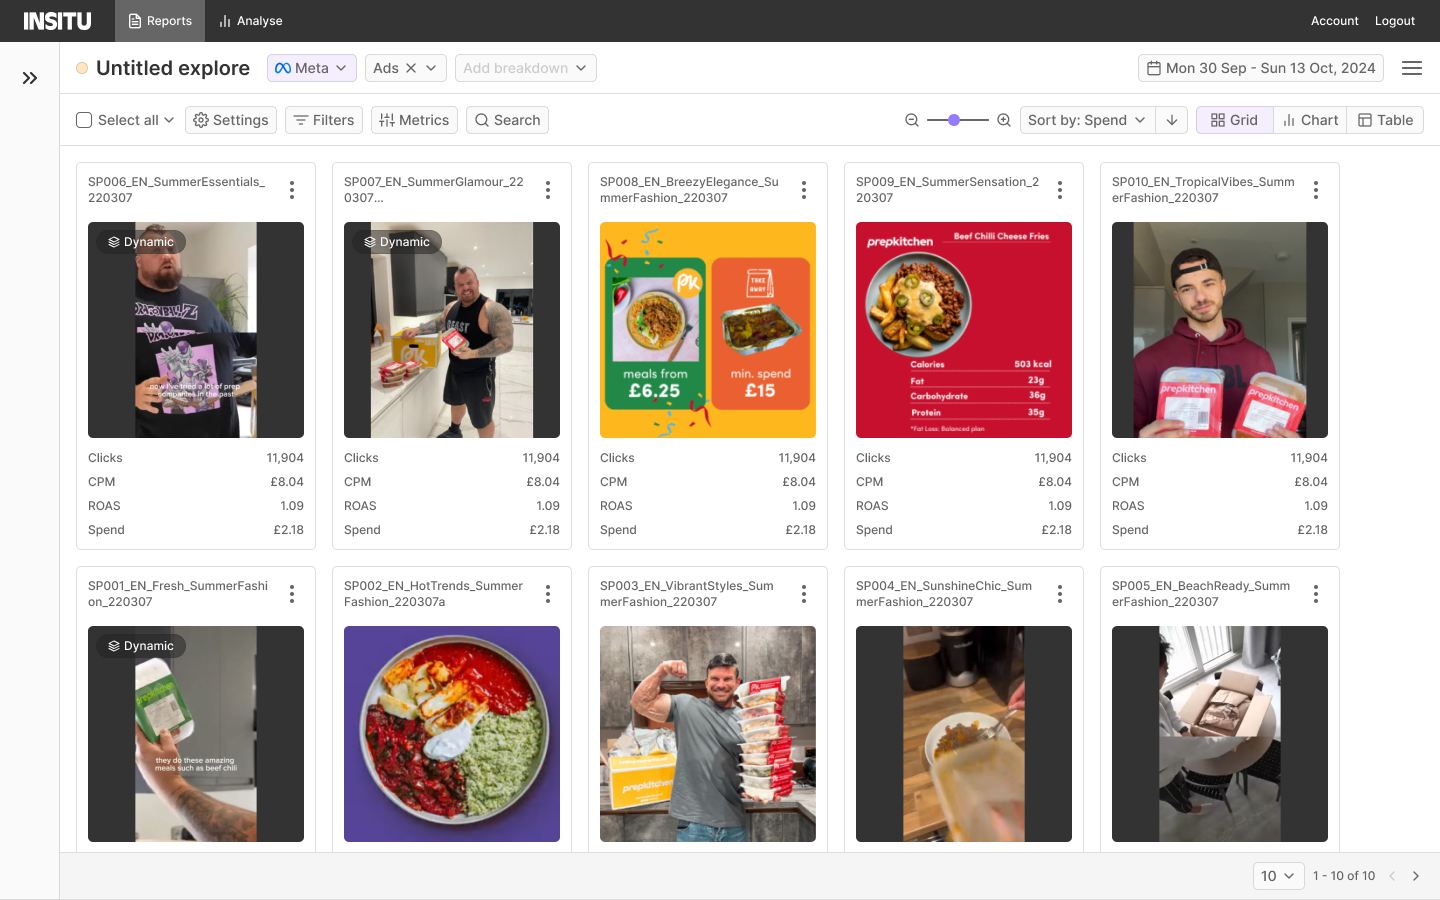Remove the Ads breakdown with X icon
This screenshot has width=1440, height=900.
(411, 68)
